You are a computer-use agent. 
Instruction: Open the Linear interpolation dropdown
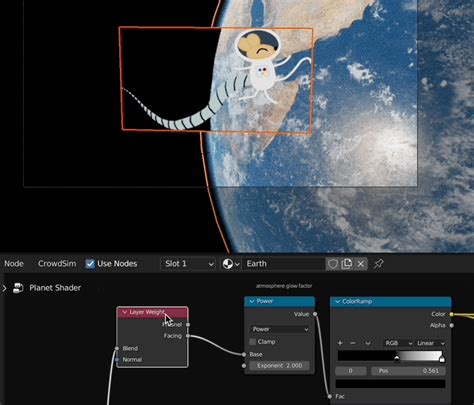pyautogui.click(x=430, y=343)
